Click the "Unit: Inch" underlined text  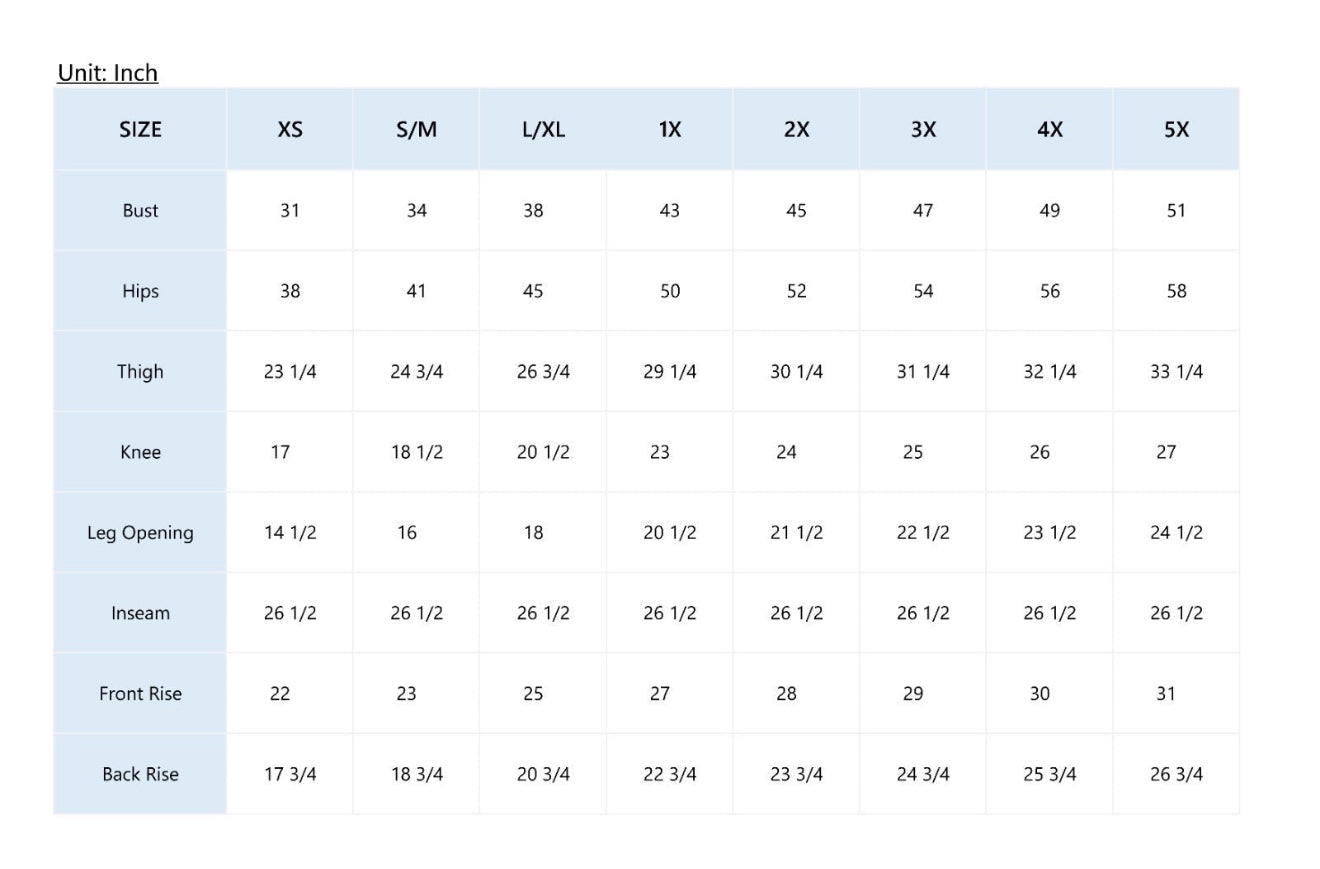pos(107,73)
